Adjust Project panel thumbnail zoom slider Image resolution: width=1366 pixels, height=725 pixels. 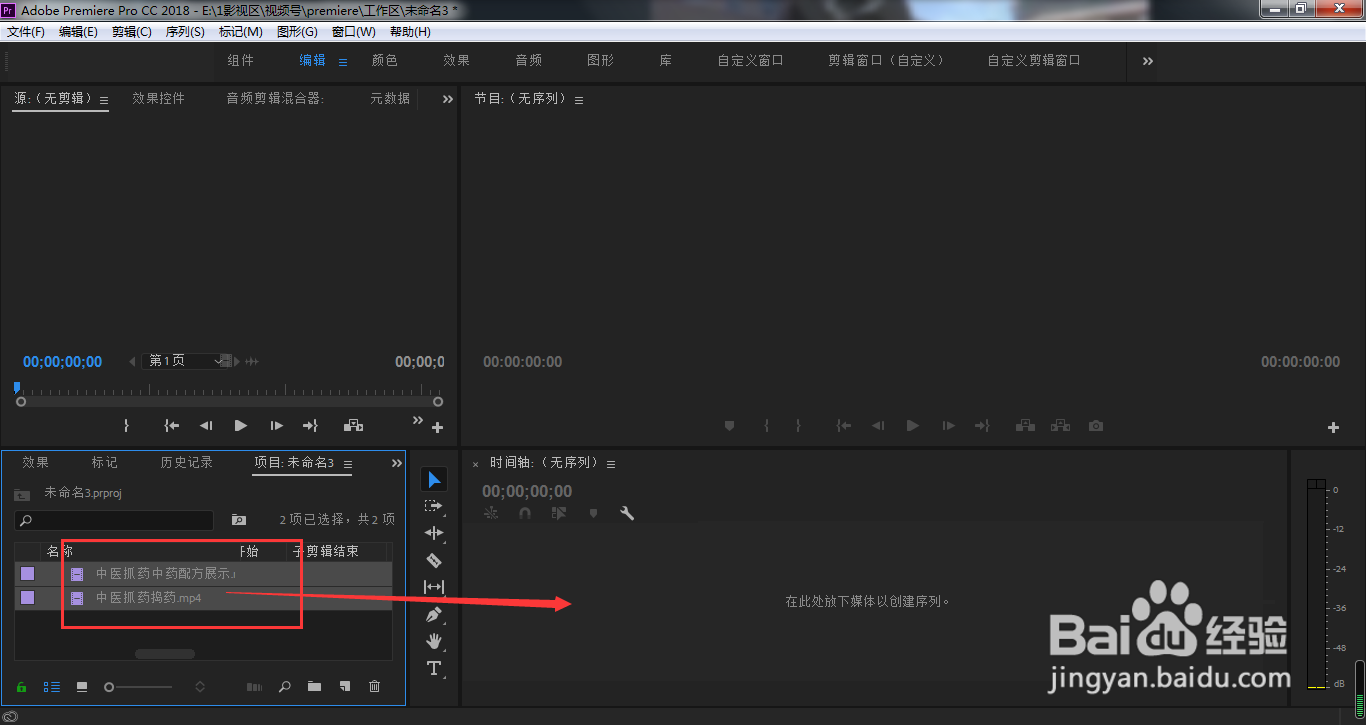[138, 687]
